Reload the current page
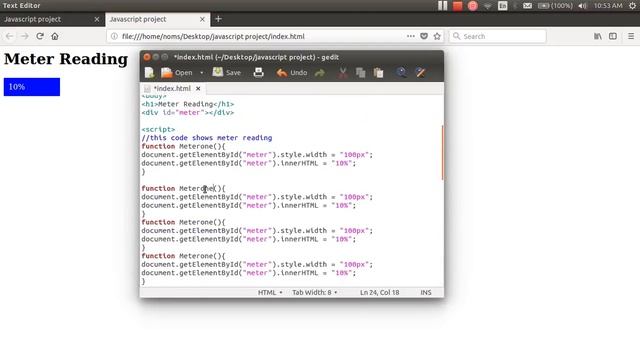The width and height of the screenshot is (640, 360). point(40,36)
